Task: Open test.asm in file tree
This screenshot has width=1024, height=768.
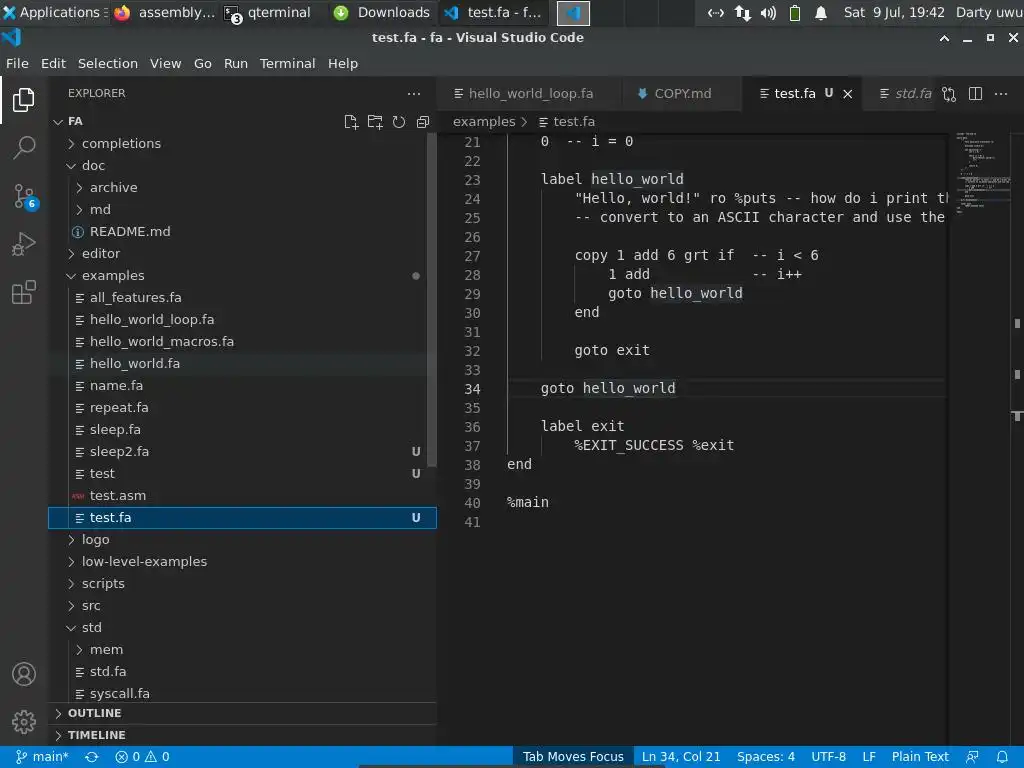Action: click(x=242, y=496)
